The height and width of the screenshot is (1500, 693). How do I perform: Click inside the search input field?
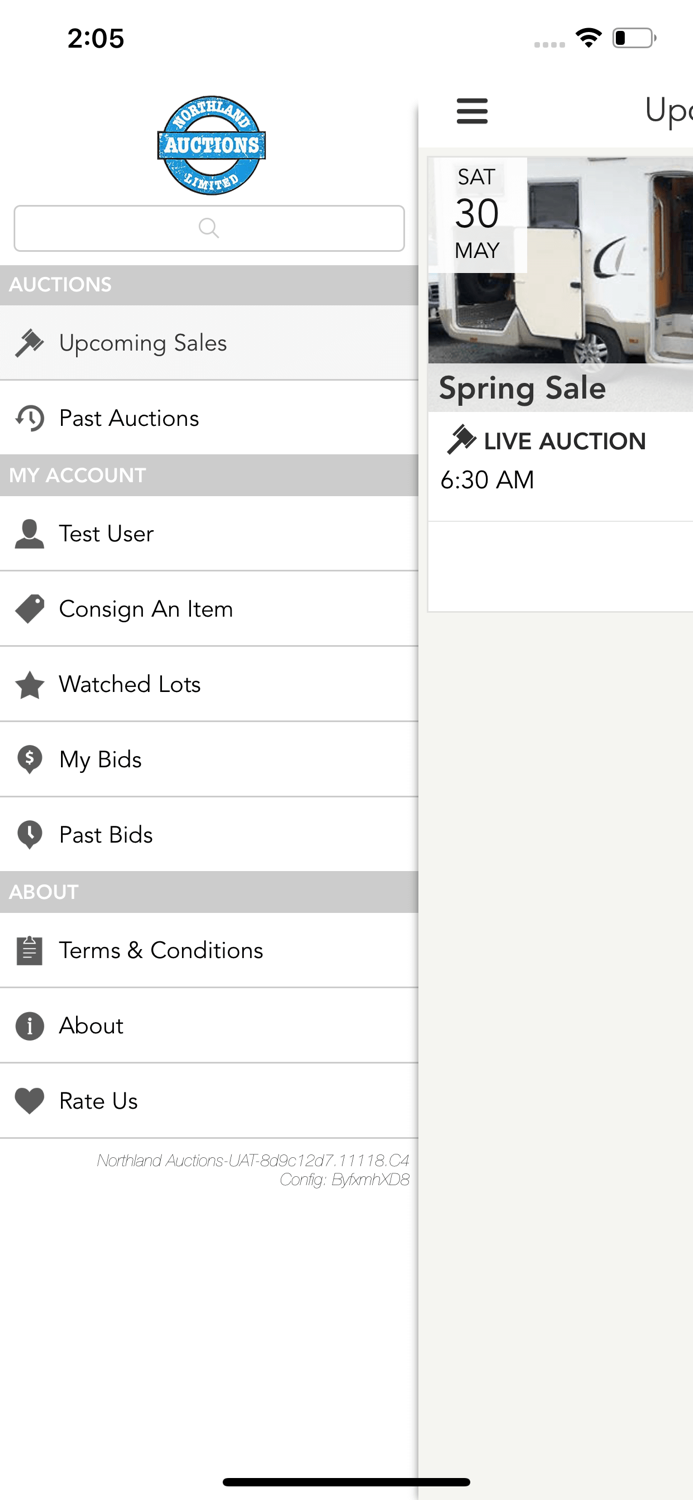(208, 228)
